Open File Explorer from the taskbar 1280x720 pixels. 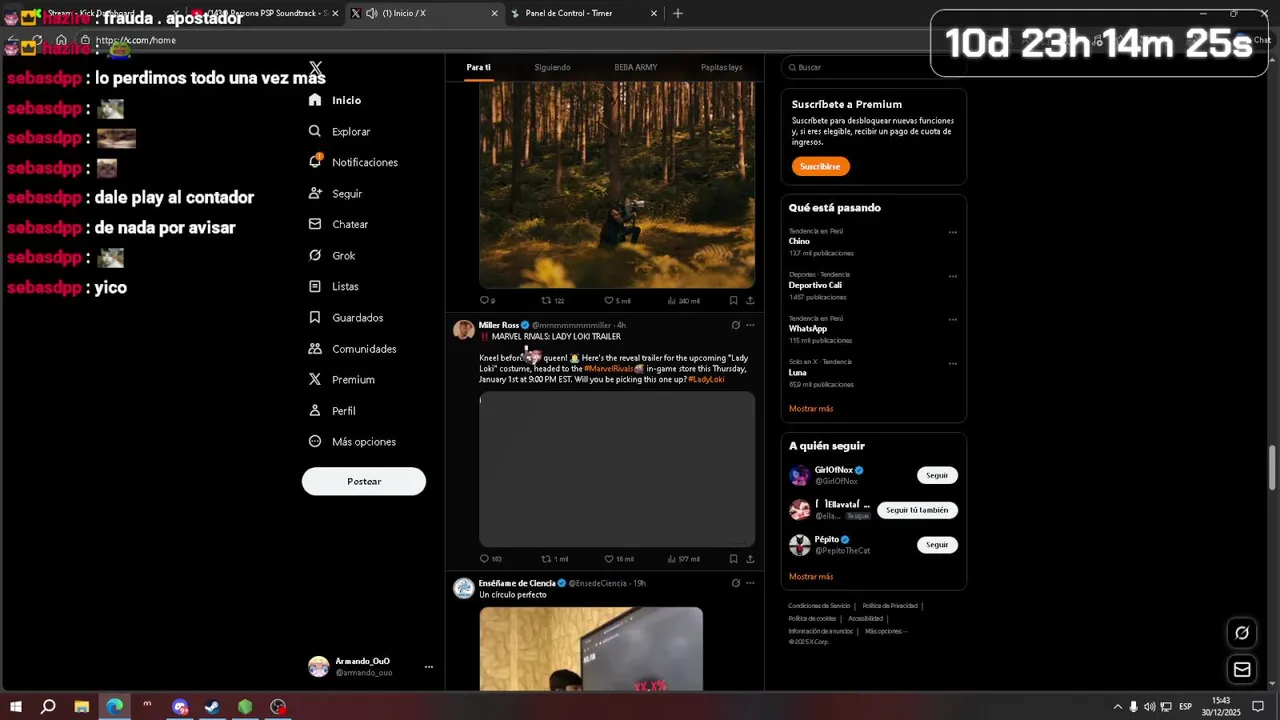[x=82, y=707]
